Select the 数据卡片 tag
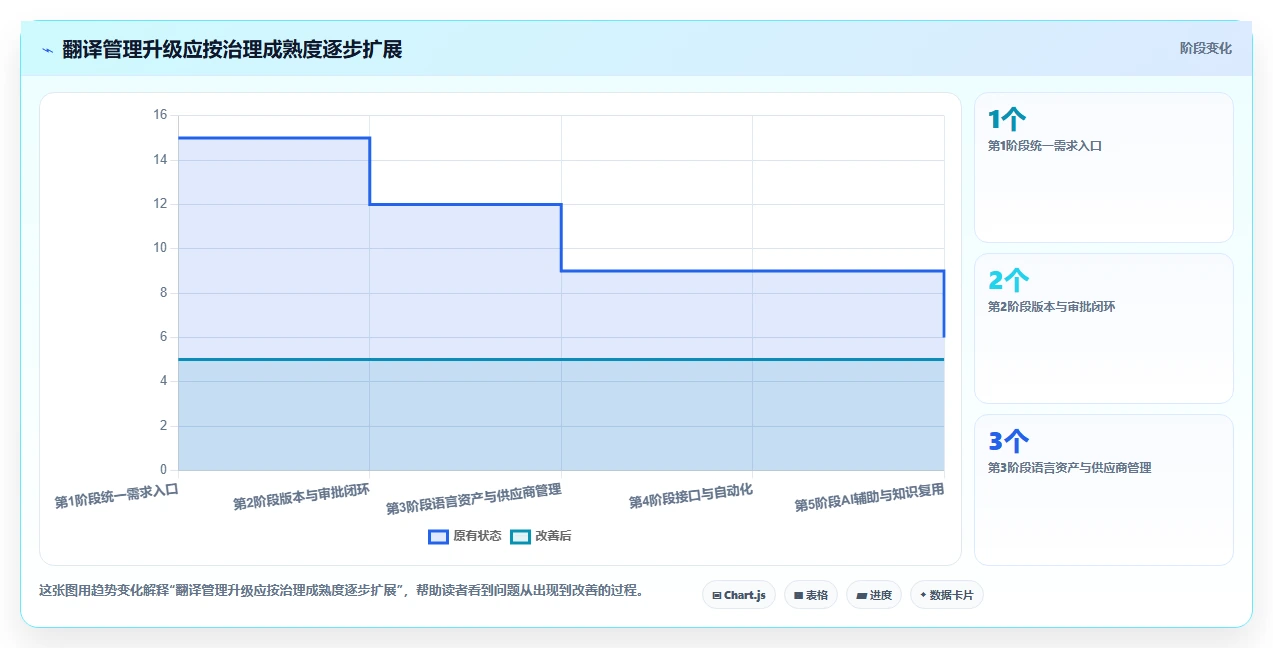Screen dimensions: 1273x648 (x=947, y=595)
